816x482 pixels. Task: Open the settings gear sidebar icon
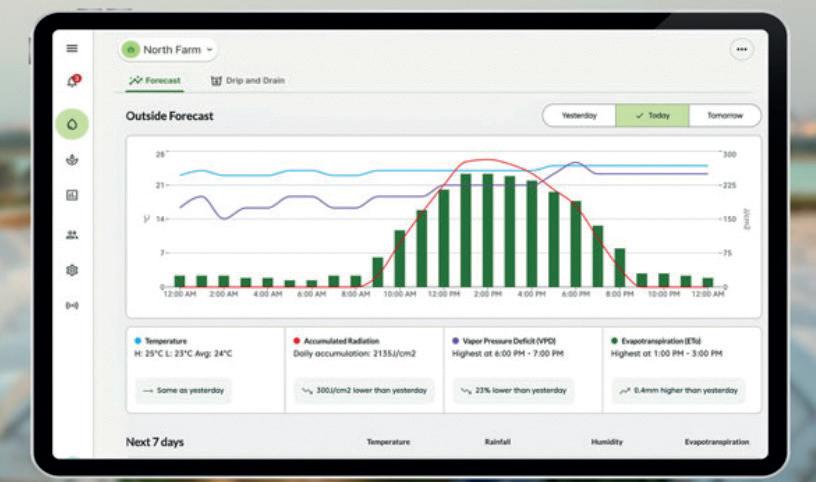pyautogui.click(x=72, y=270)
